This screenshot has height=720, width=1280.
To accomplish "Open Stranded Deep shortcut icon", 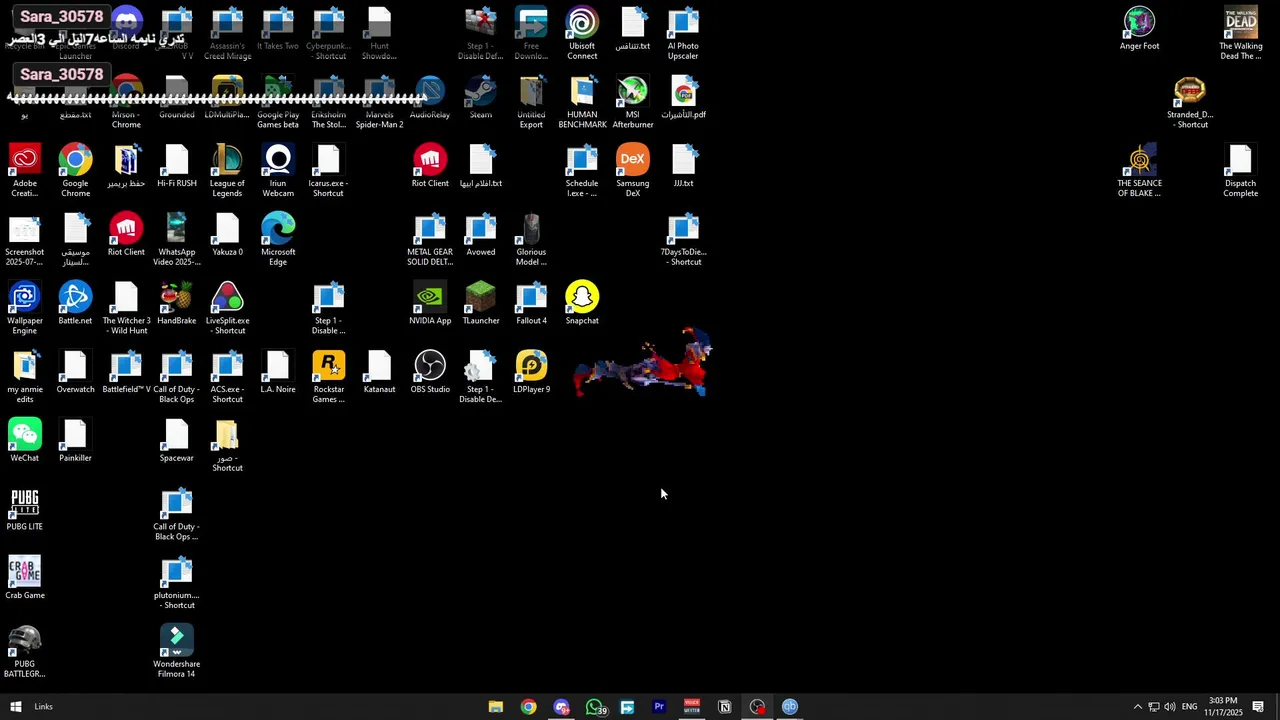I will [1190, 102].
